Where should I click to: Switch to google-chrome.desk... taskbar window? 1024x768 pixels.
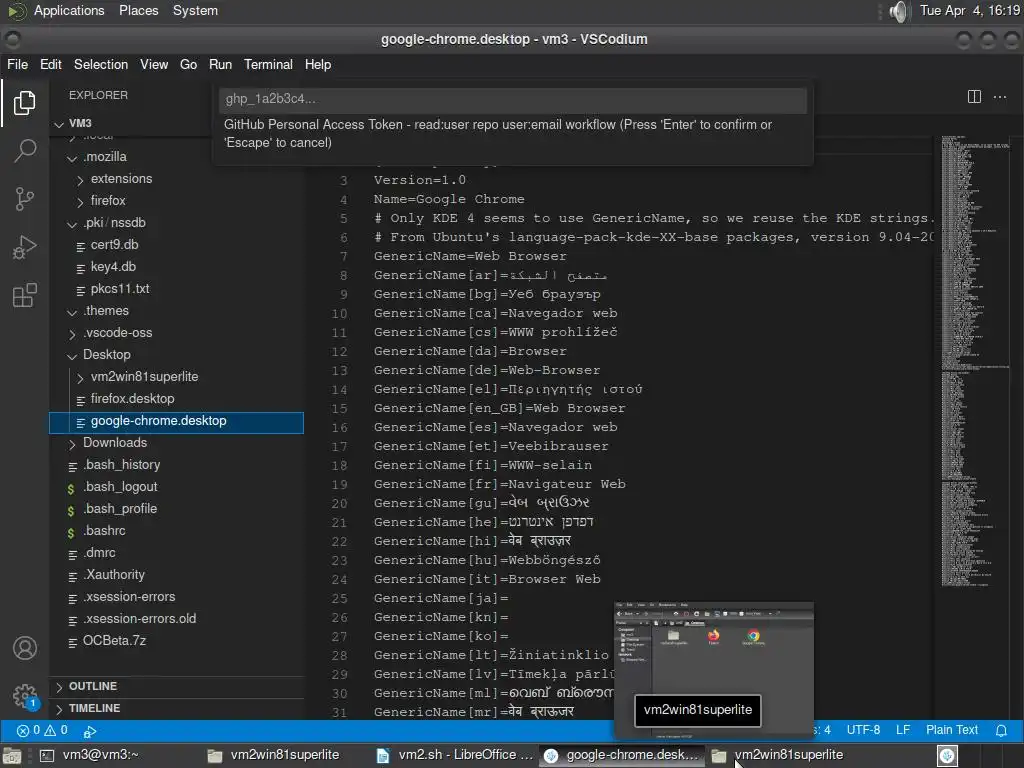622,755
